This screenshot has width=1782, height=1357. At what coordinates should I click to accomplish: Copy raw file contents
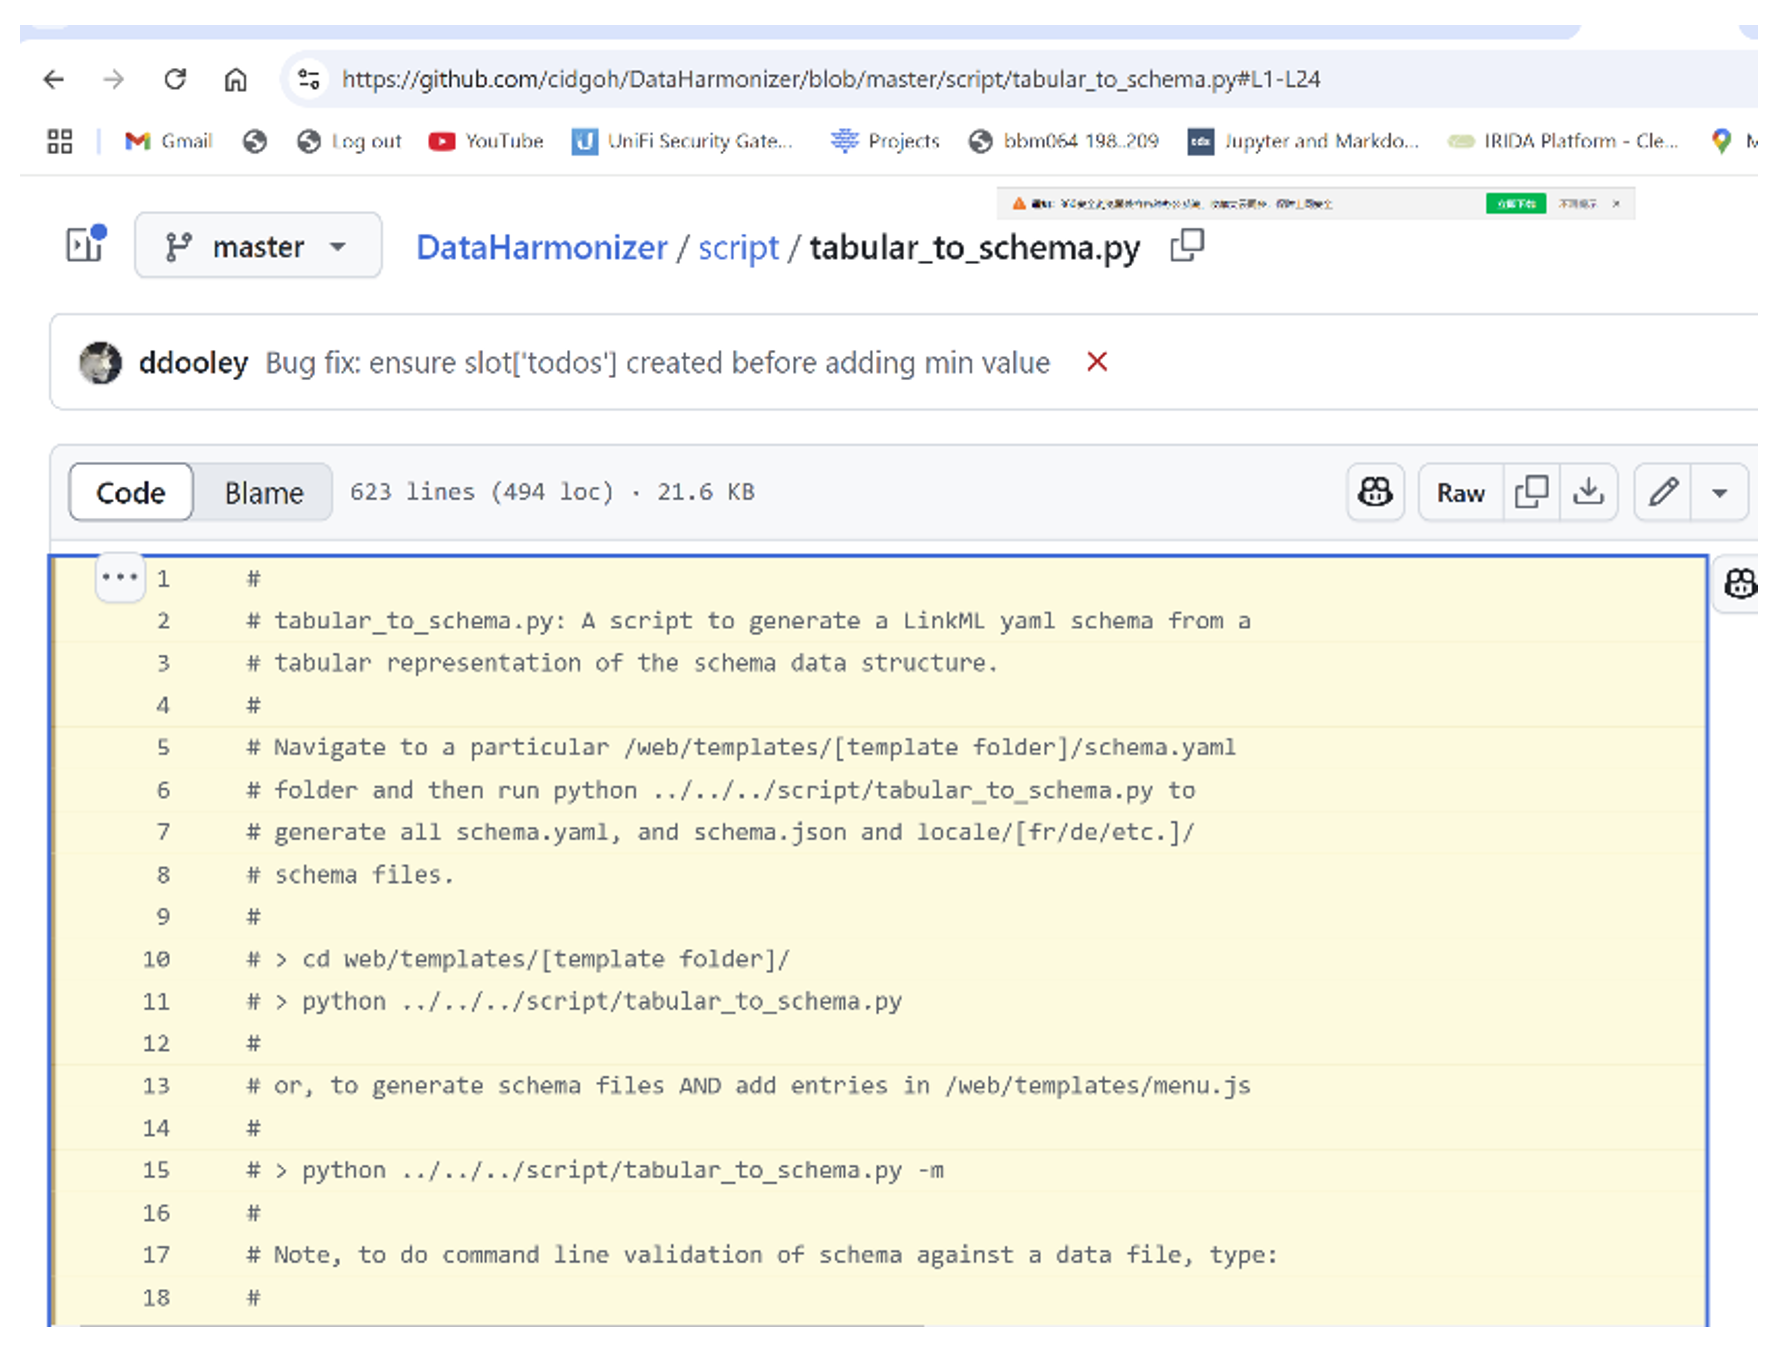(1531, 492)
